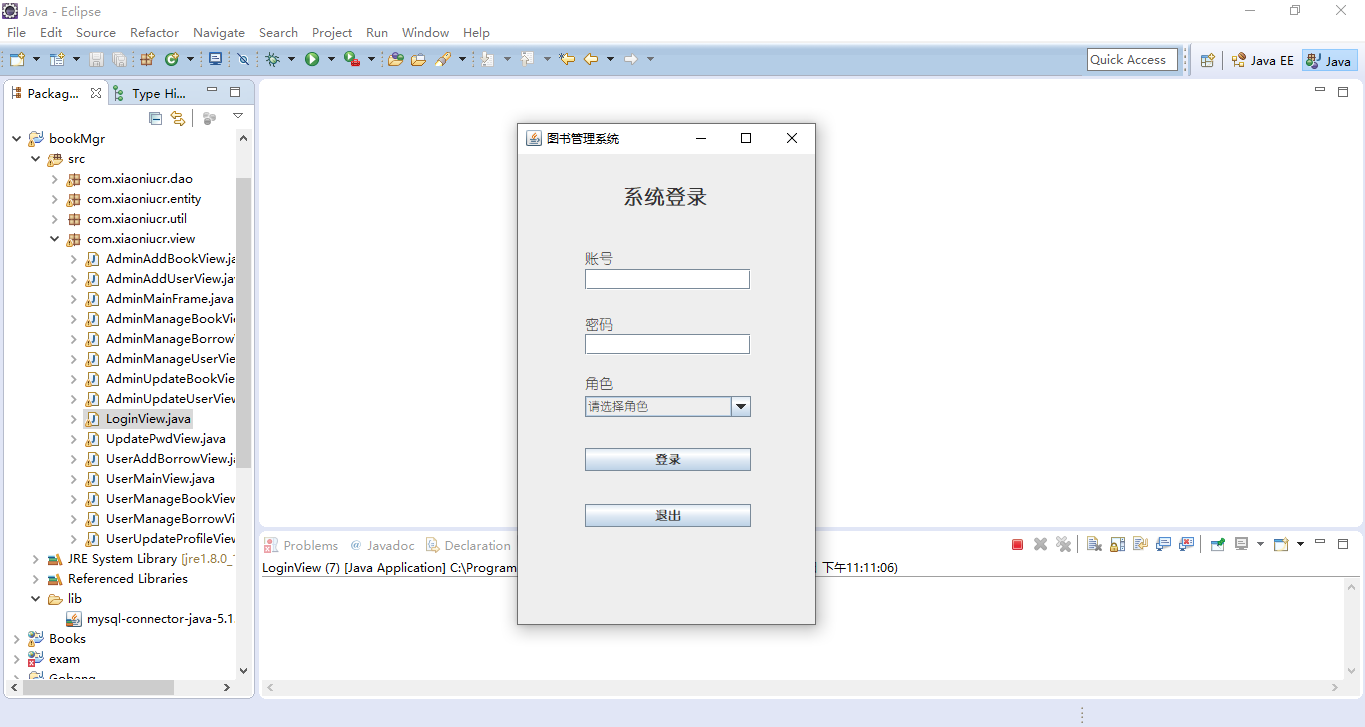Collapse the lib folder node

pyautogui.click(x=35, y=599)
